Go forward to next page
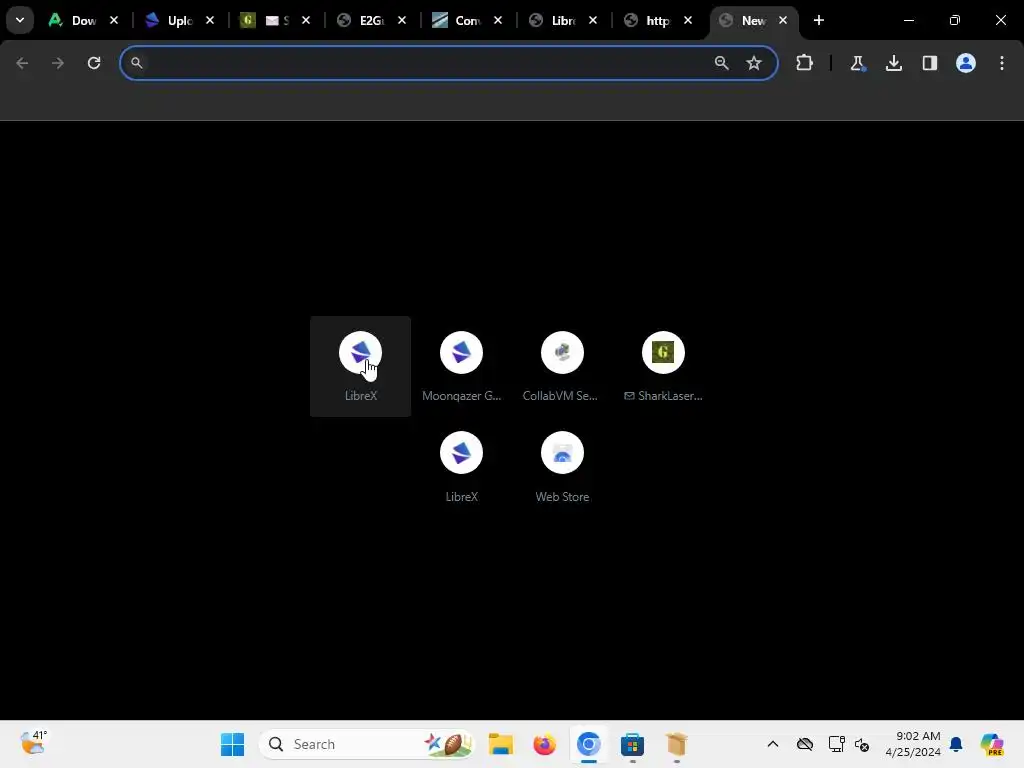Image resolution: width=1024 pixels, height=768 pixels. (x=58, y=63)
